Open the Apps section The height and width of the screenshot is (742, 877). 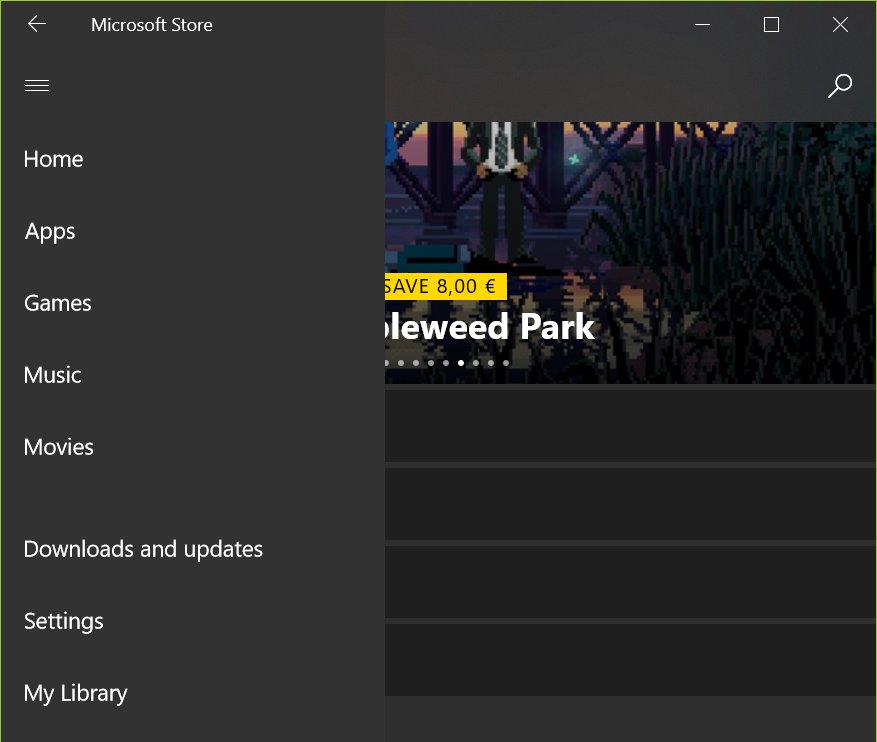(x=50, y=231)
